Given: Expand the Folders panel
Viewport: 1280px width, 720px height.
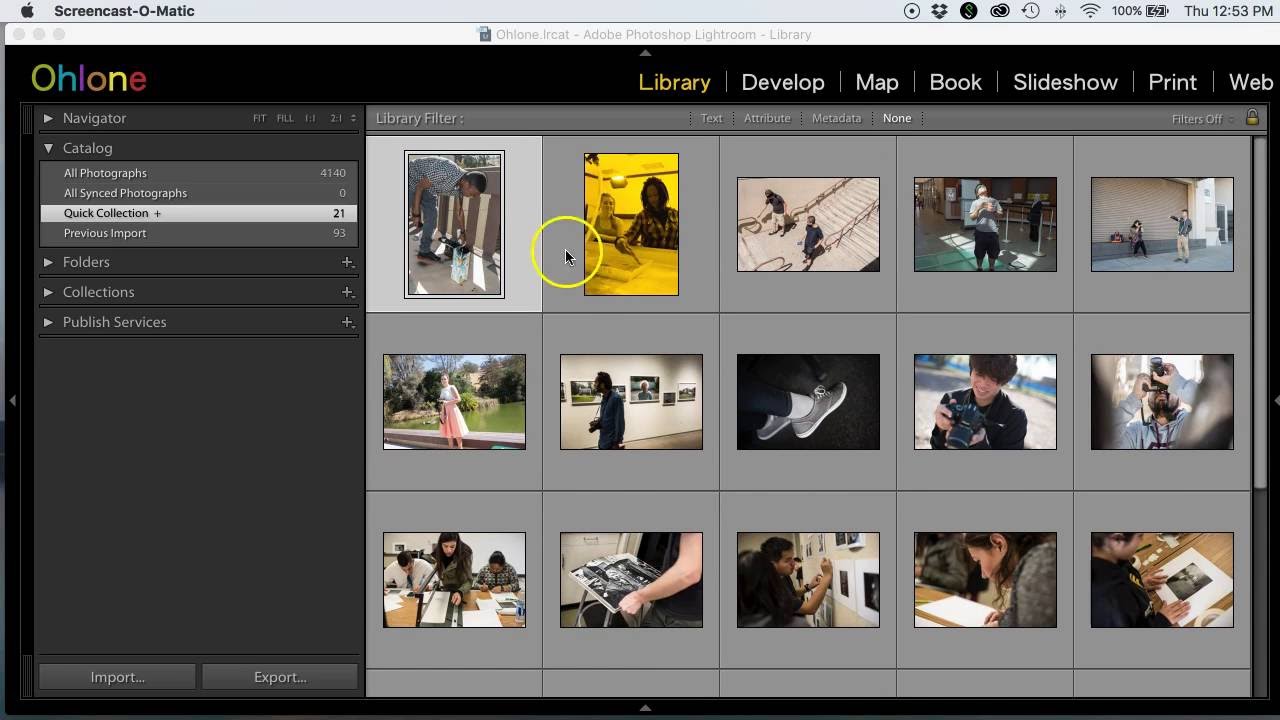Looking at the screenshot, I should (47, 262).
